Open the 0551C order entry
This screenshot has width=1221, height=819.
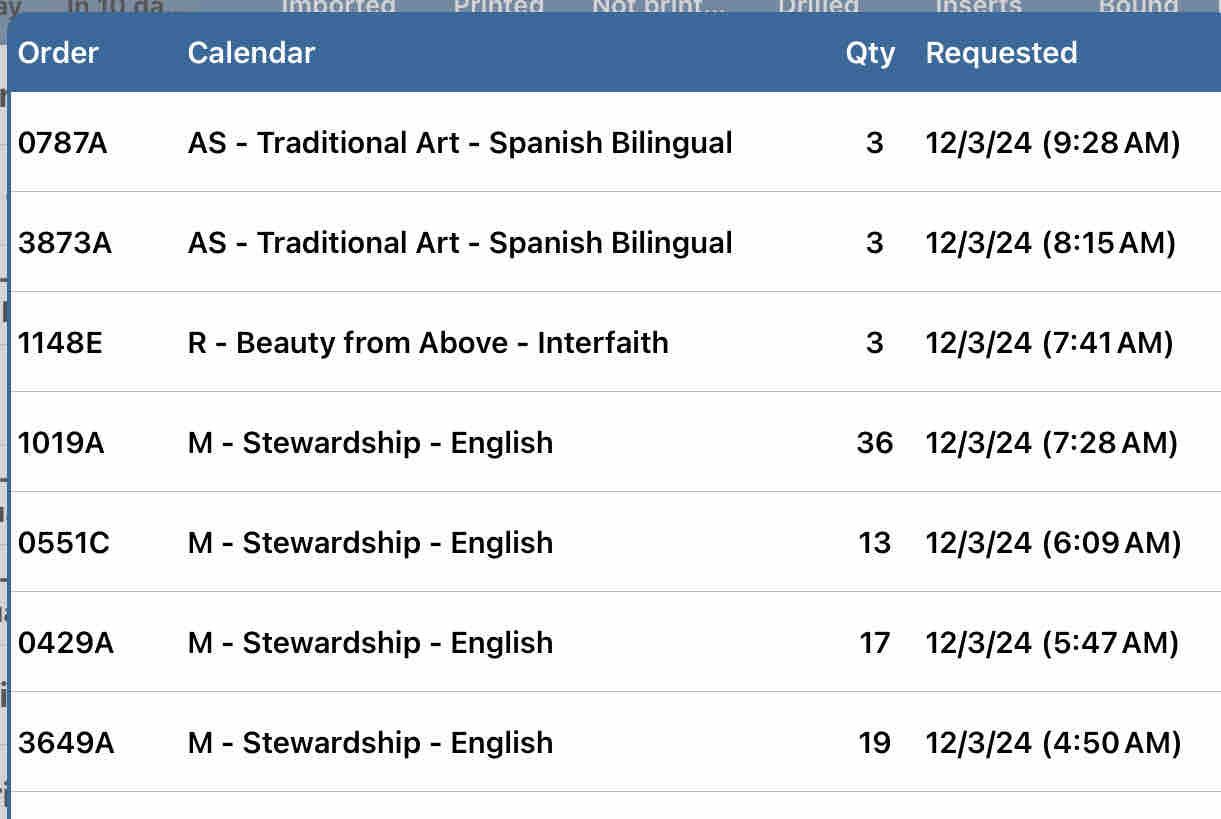pyautogui.click(x=64, y=543)
